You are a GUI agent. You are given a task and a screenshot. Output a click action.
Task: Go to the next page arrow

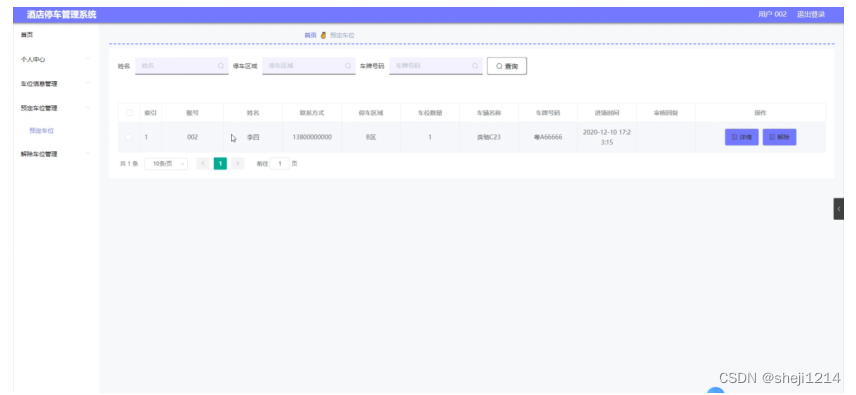pos(237,164)
